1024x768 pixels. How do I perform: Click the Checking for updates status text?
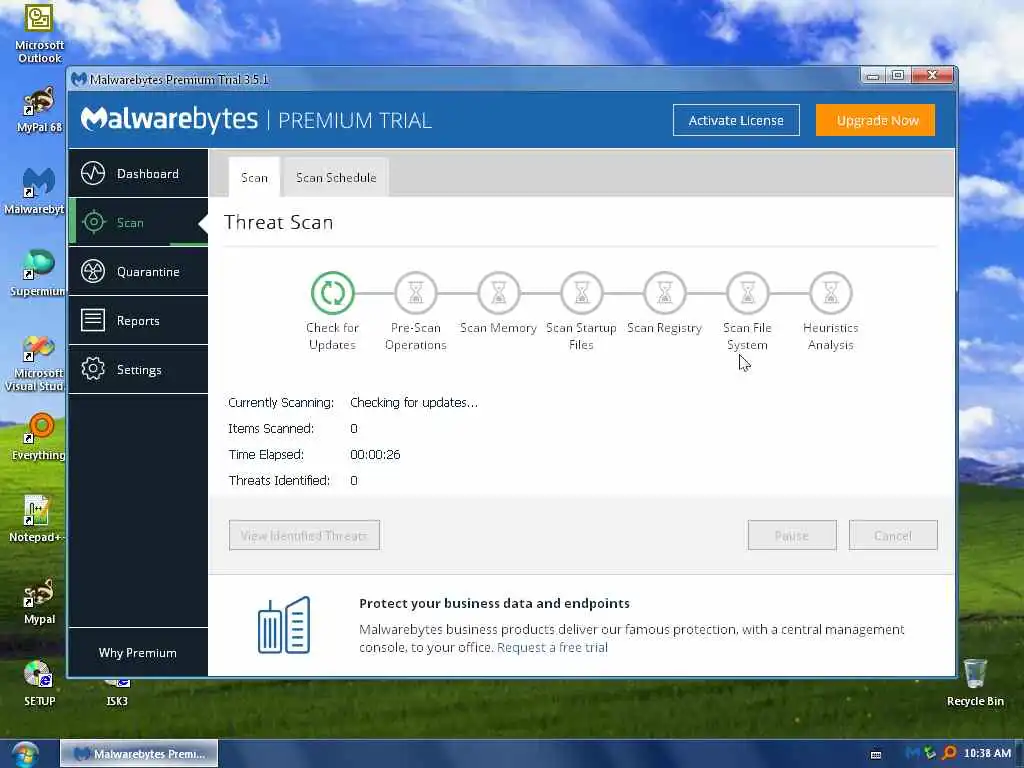[414, 403]
